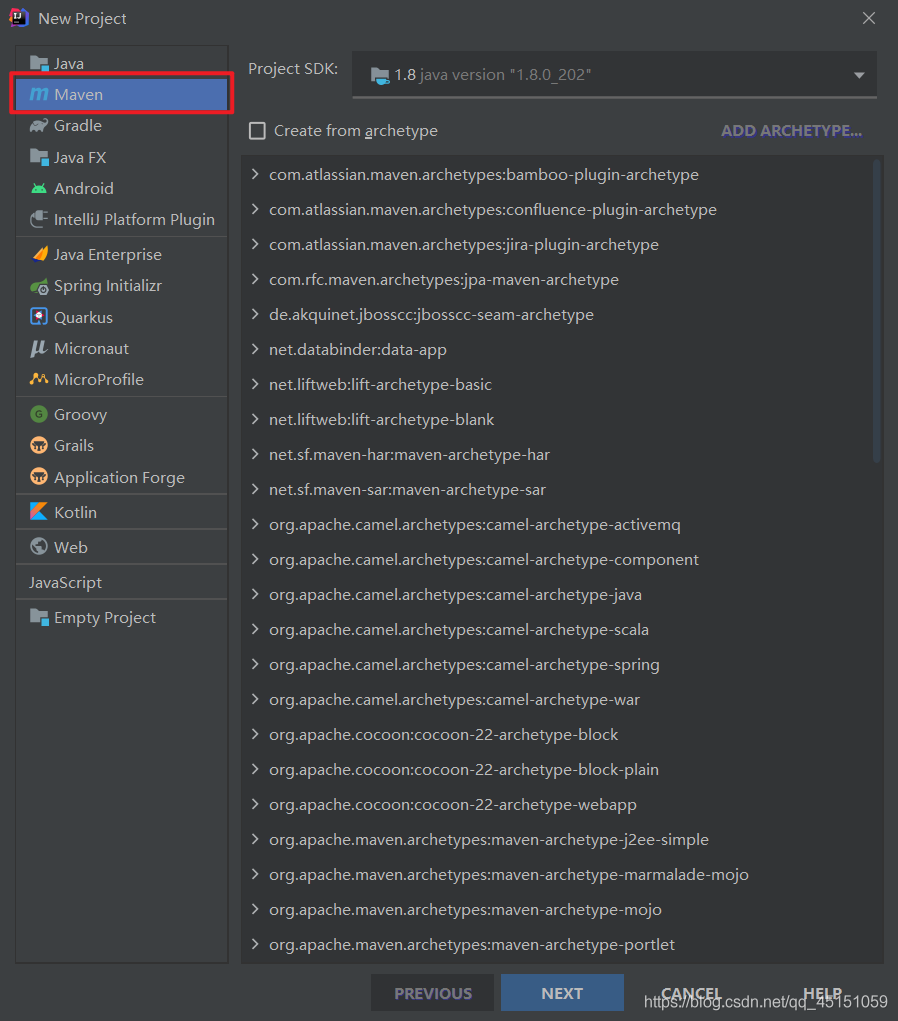The height and width of the screenshot is (1021, 898).
Task: Expand bamboo-plugin-archetype entry
Action: 255,175
